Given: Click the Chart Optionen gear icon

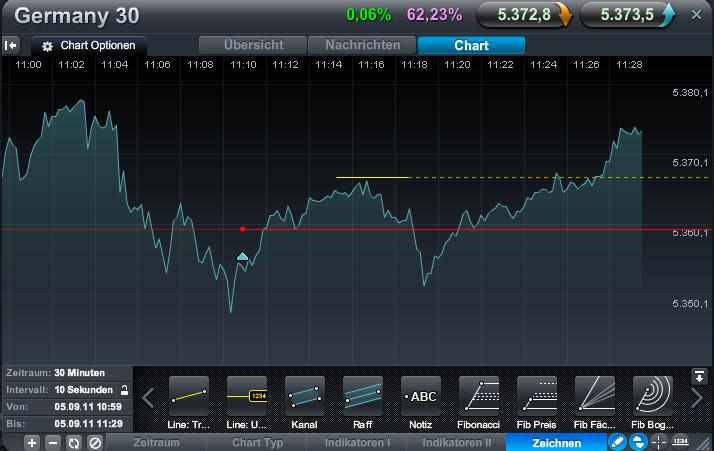Looking at the screenshot, I should pyautogui.click(x=47, y=46).
